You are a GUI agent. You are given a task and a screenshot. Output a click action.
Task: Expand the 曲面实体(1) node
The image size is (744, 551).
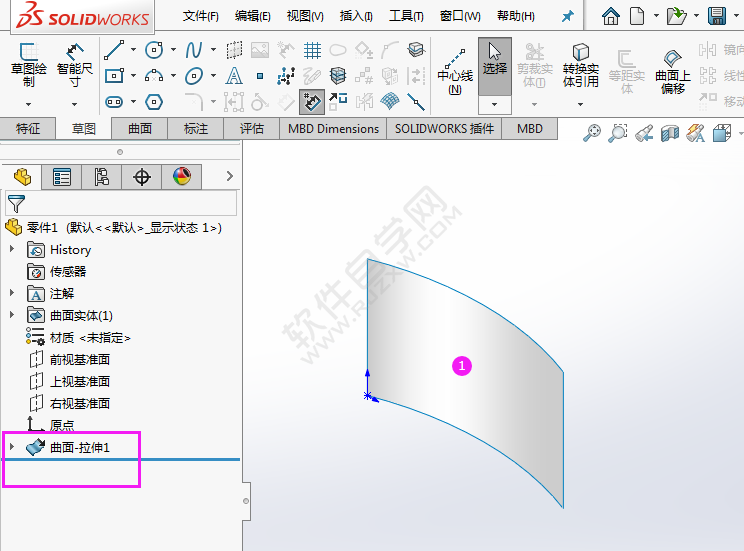click(x=12, y=314)
